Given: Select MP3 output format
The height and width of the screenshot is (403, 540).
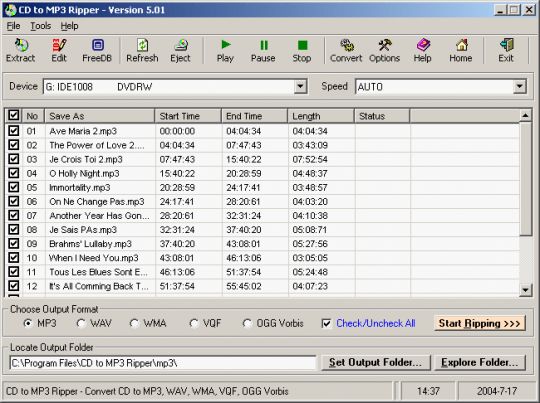Looking at the screenshot, I should coord(28,323).
